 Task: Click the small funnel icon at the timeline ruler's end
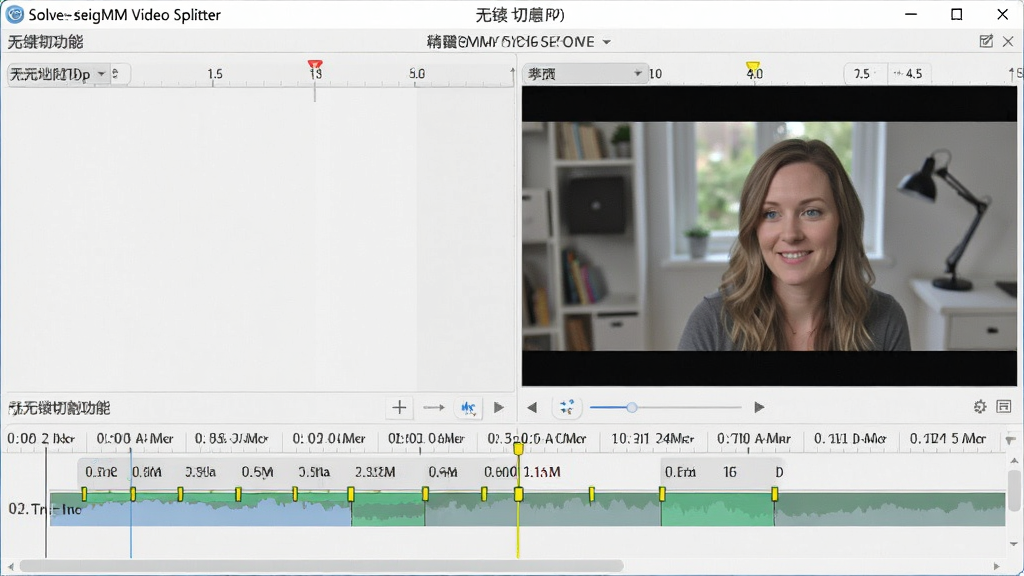[x=1010, y=440]
